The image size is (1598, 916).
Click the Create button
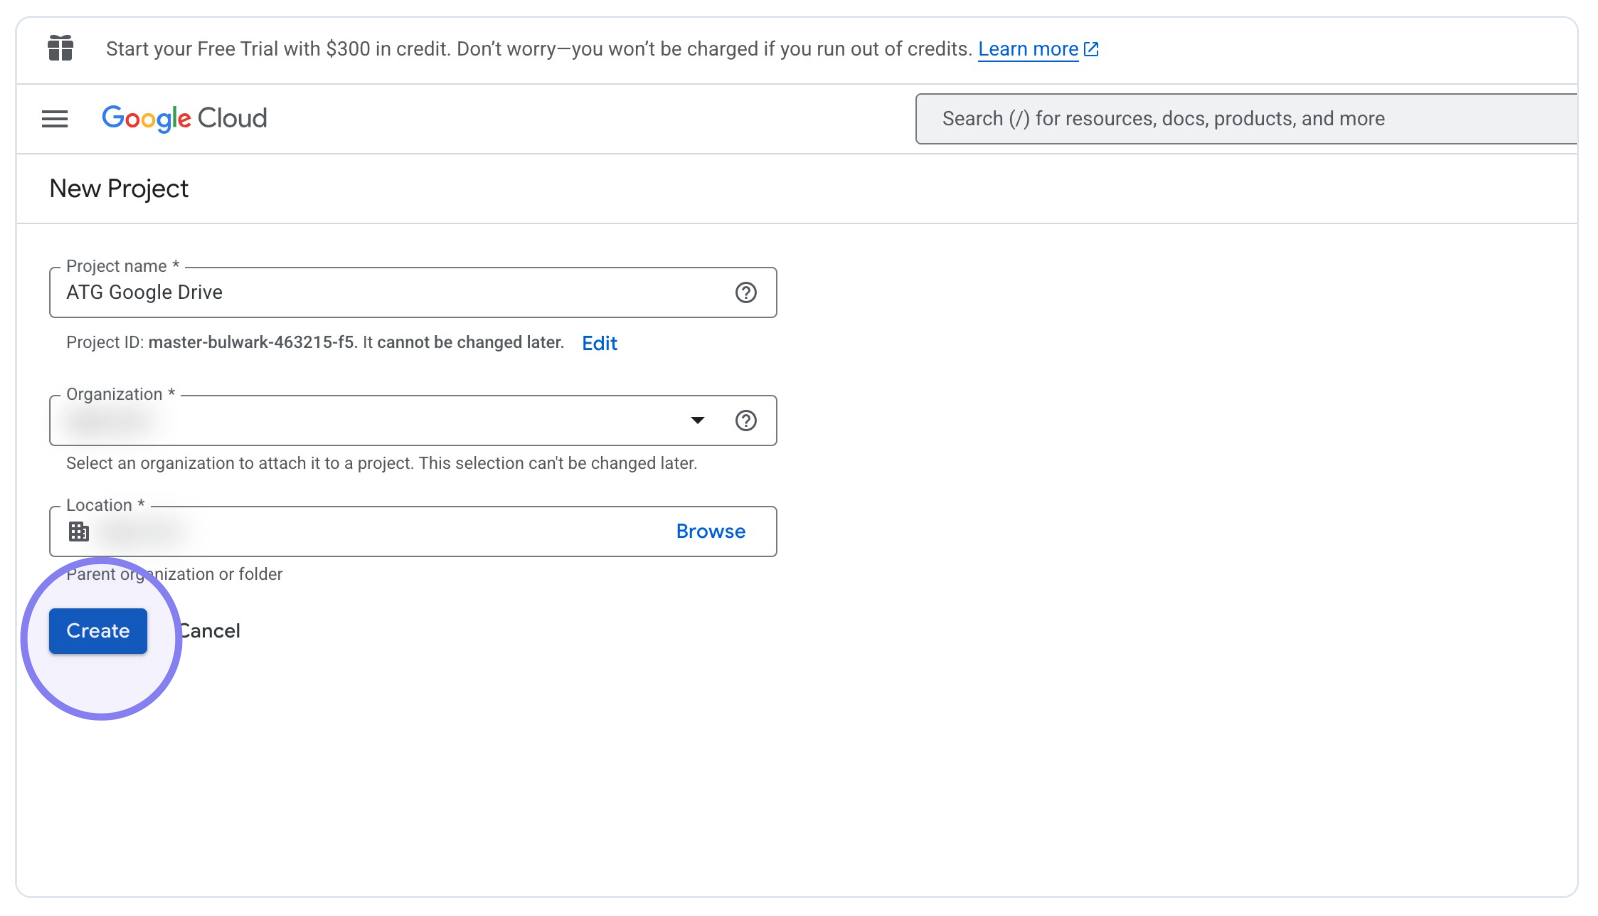tap(98, 631)
